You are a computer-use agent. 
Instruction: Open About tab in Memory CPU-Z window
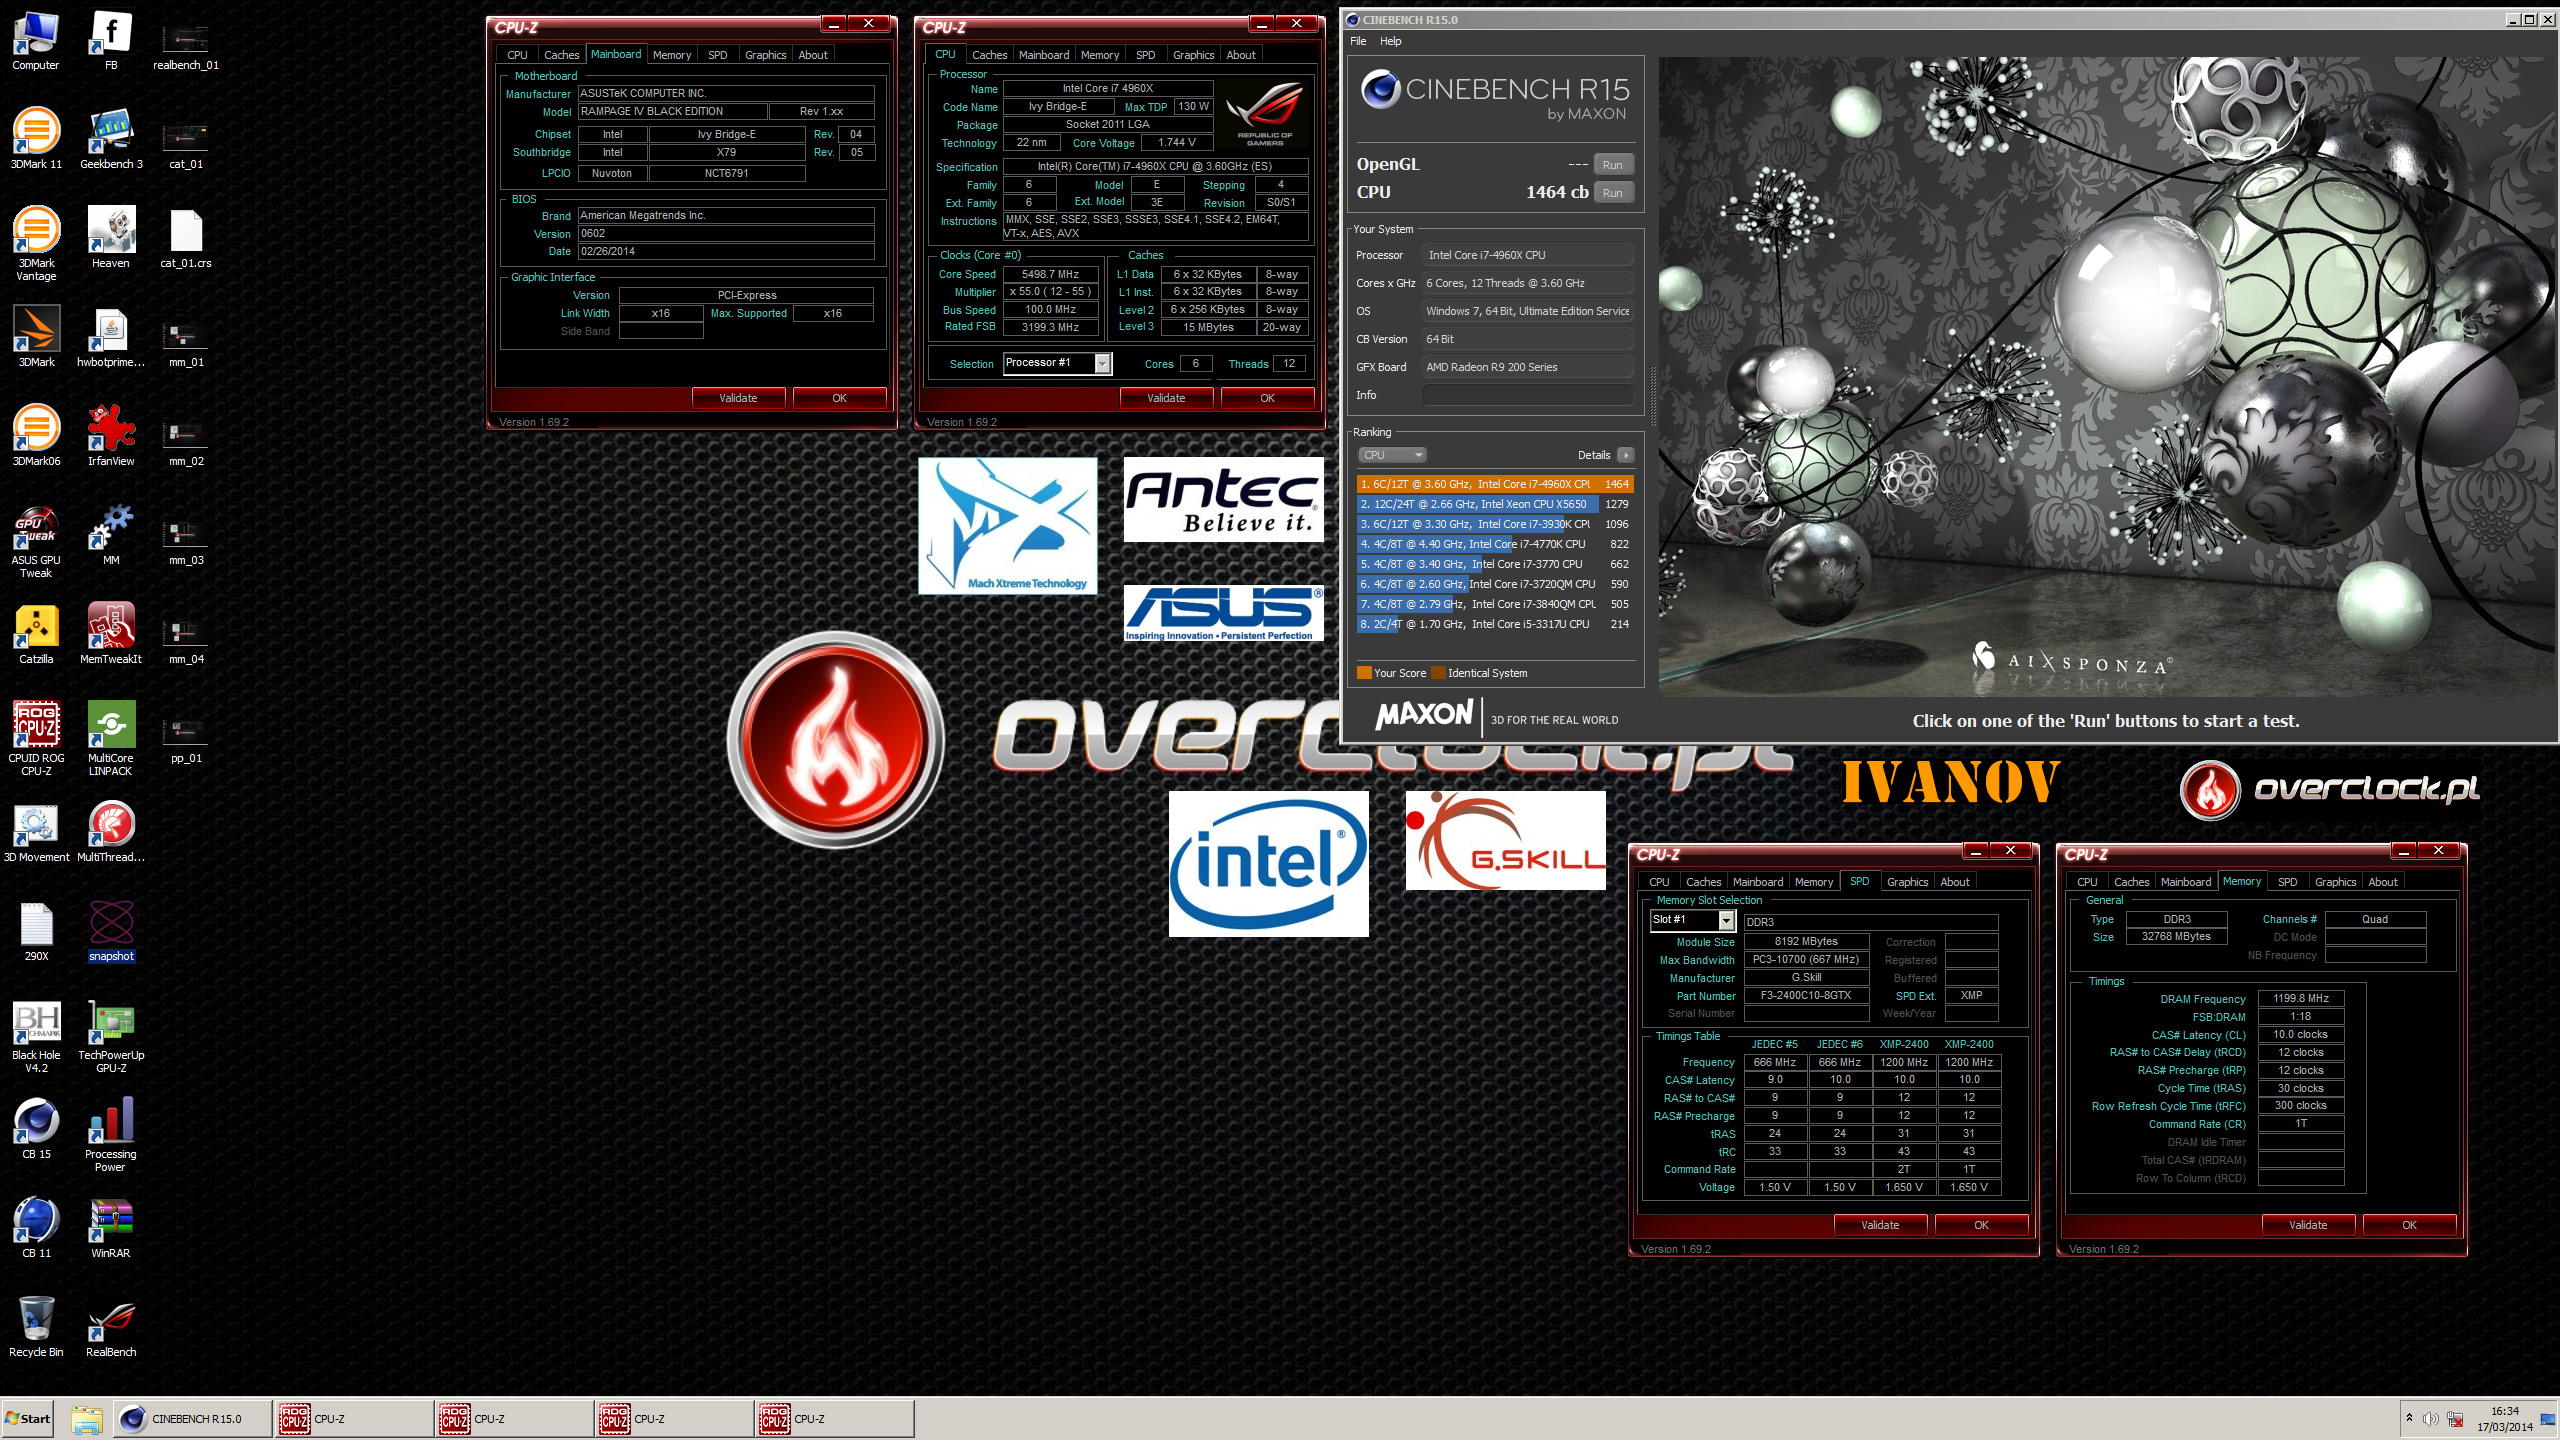(2383, 882)
